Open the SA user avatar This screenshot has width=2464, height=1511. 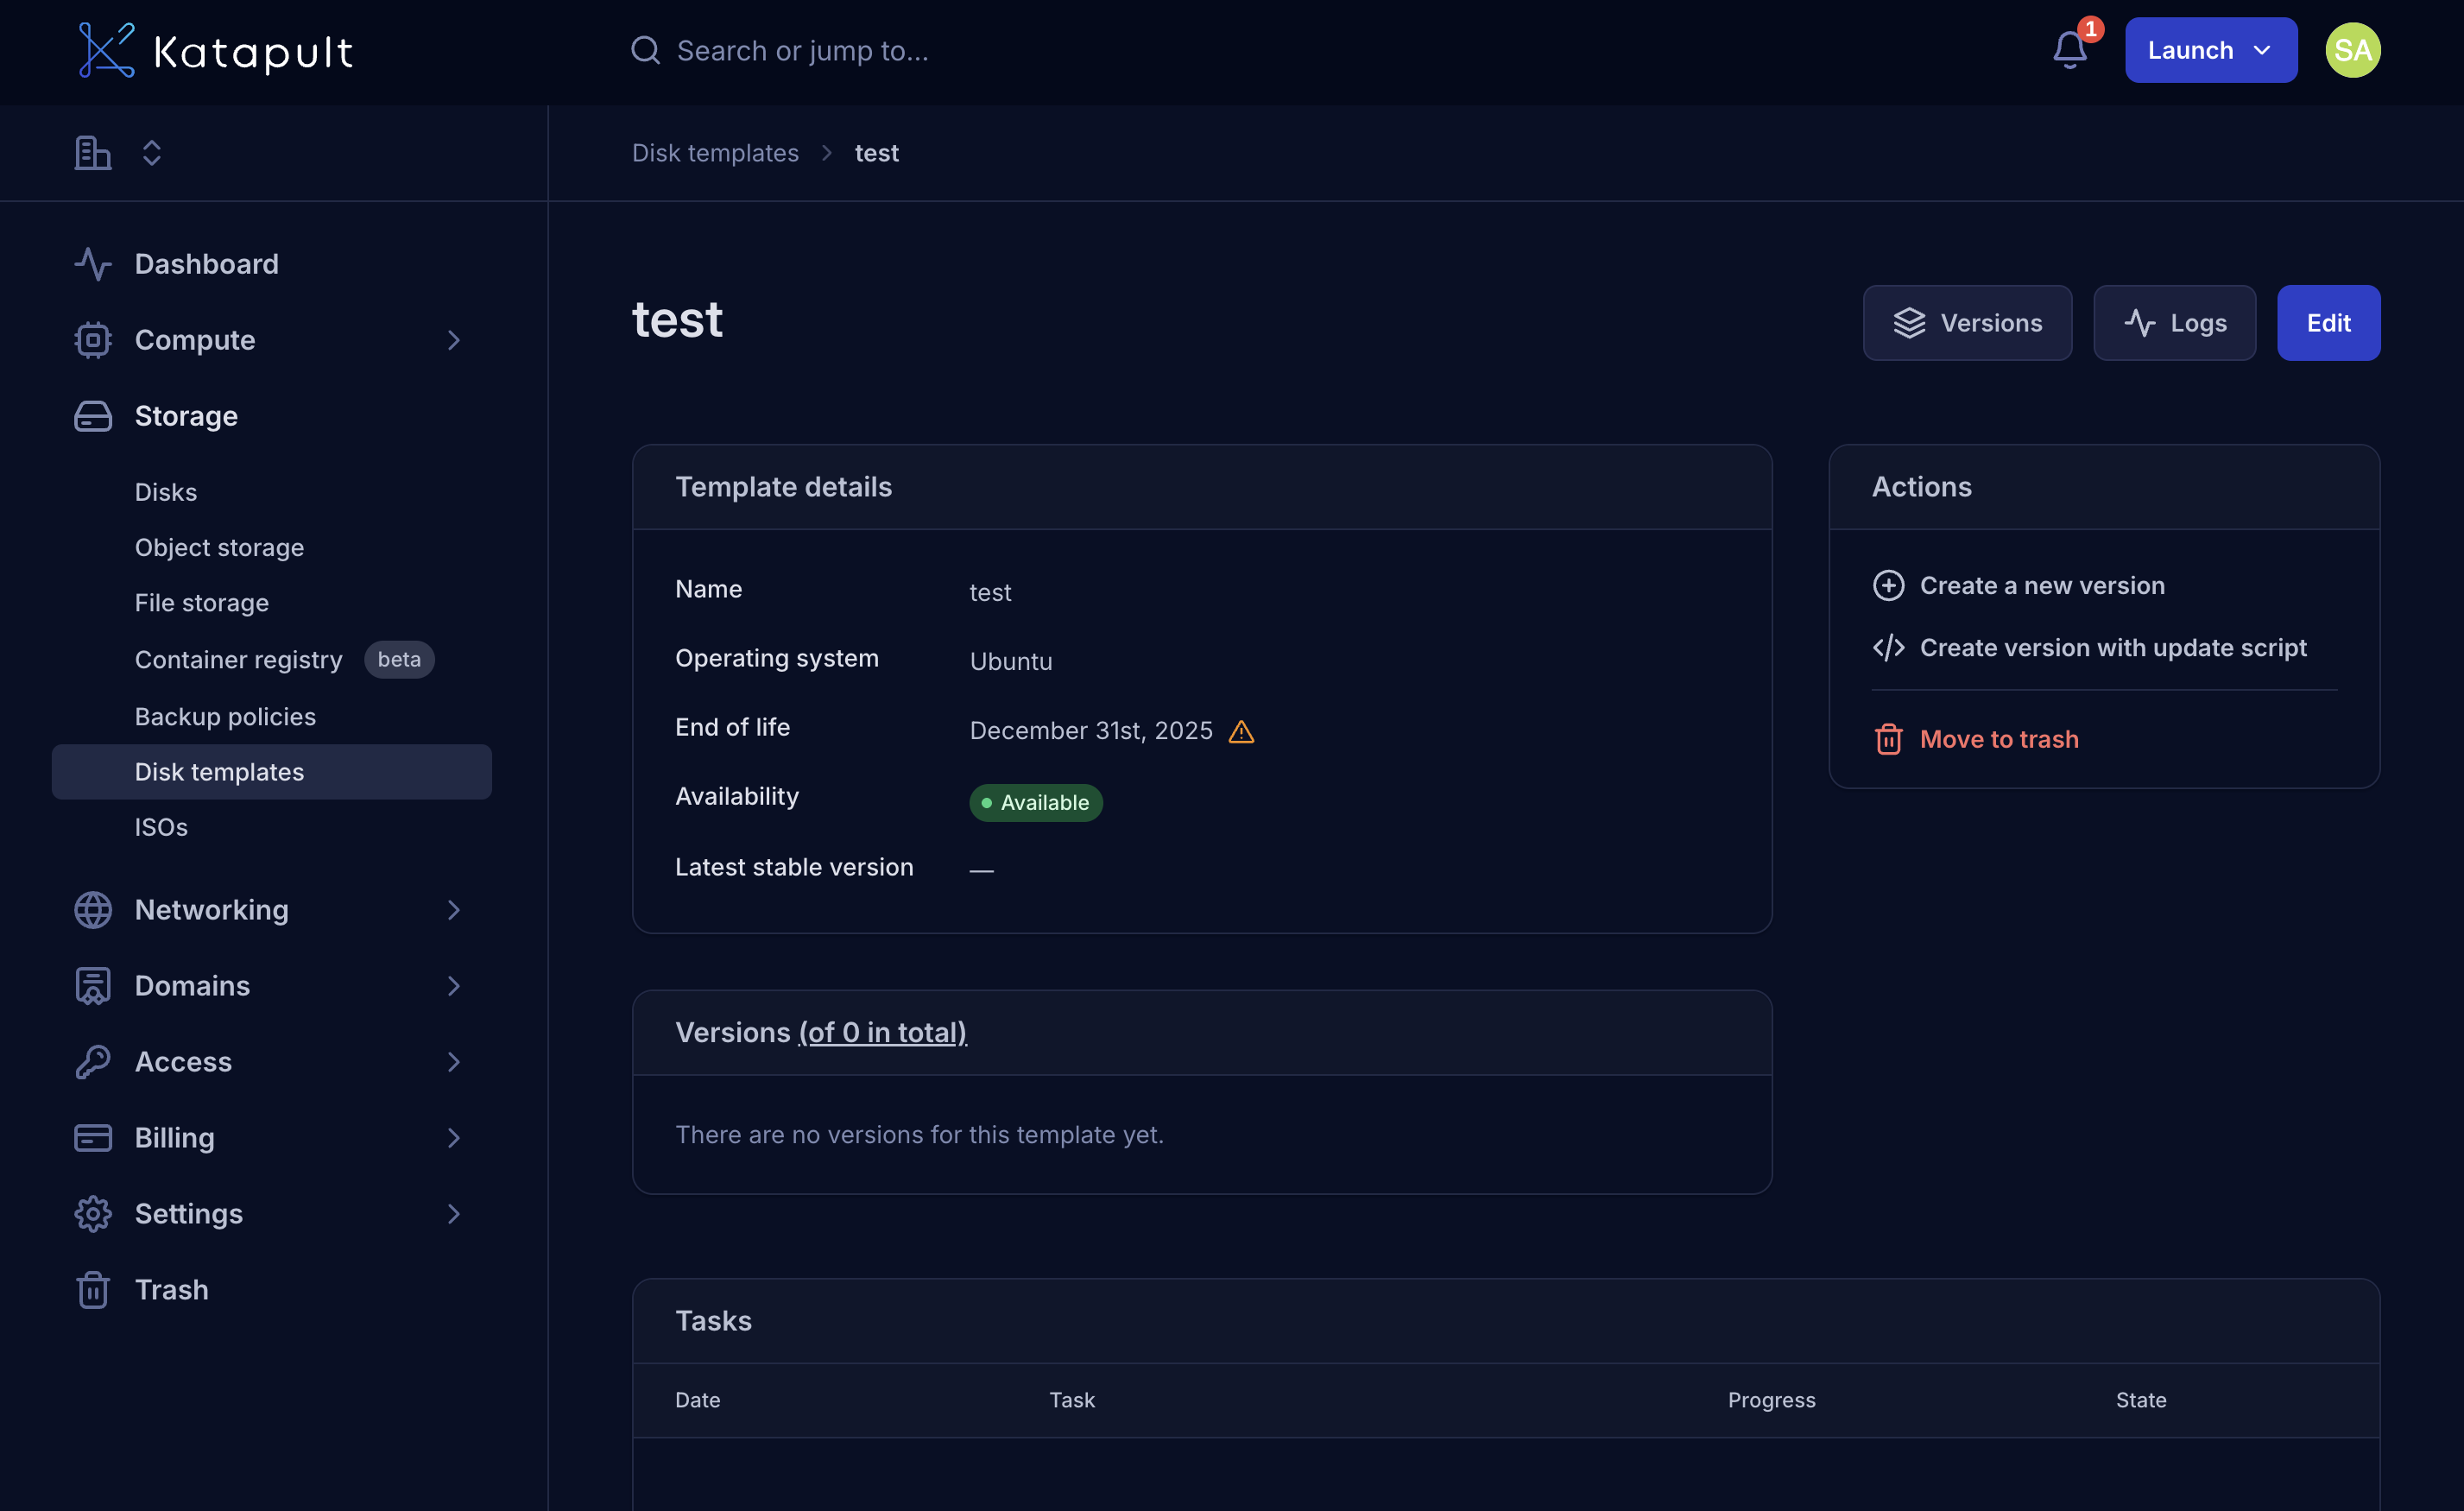pos(2352,50)
